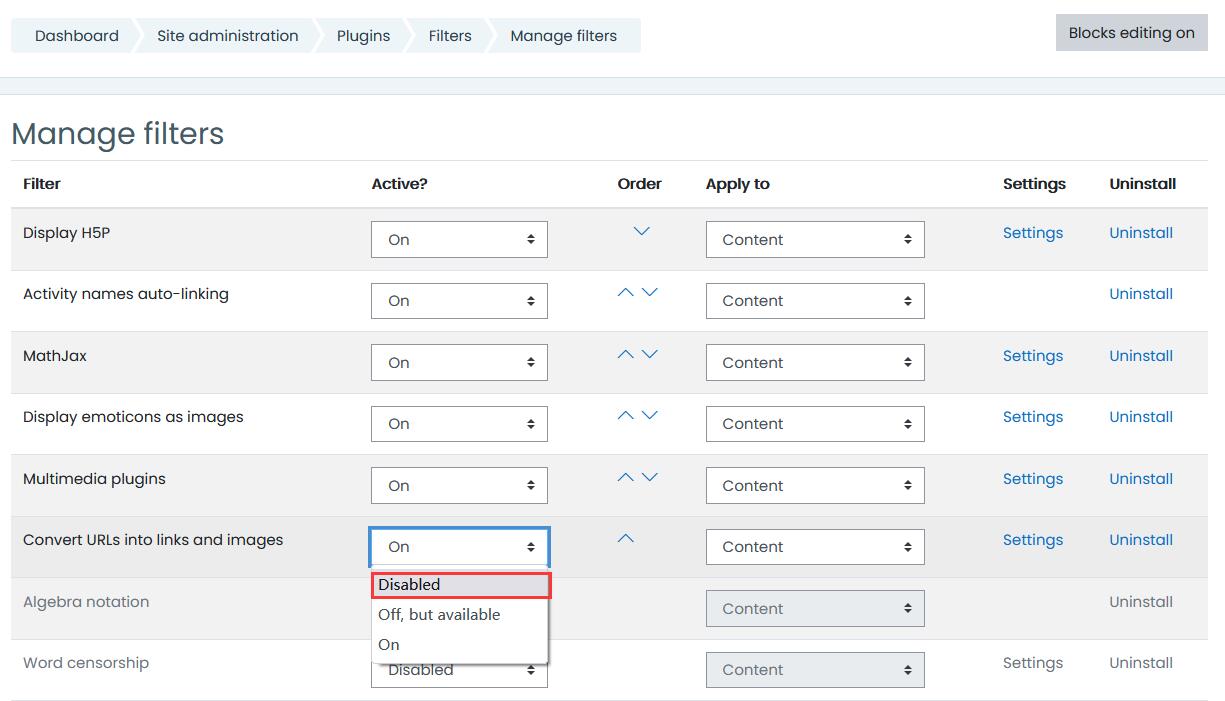Move Display H5P filter down
Image resolution: width=1225 pixels, height=701 pixels.
click(x=642, y=232)
